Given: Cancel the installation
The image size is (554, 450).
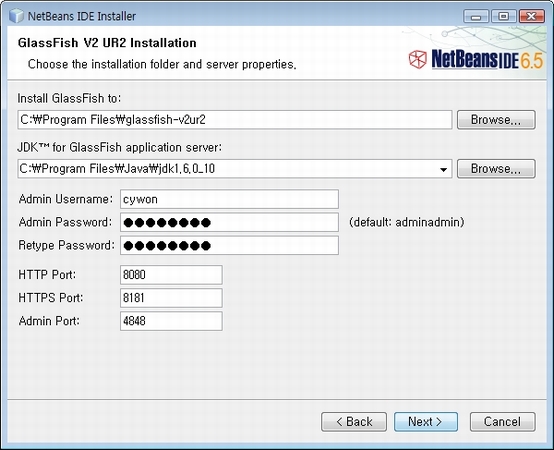Looking at the screenshot, I should click(x=502, y=422).
